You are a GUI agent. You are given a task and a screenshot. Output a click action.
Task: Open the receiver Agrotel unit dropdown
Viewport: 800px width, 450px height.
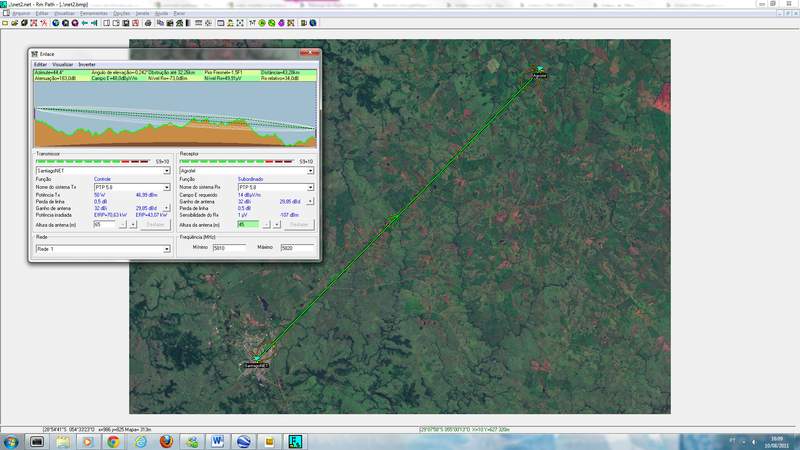[x=310, y=171]
